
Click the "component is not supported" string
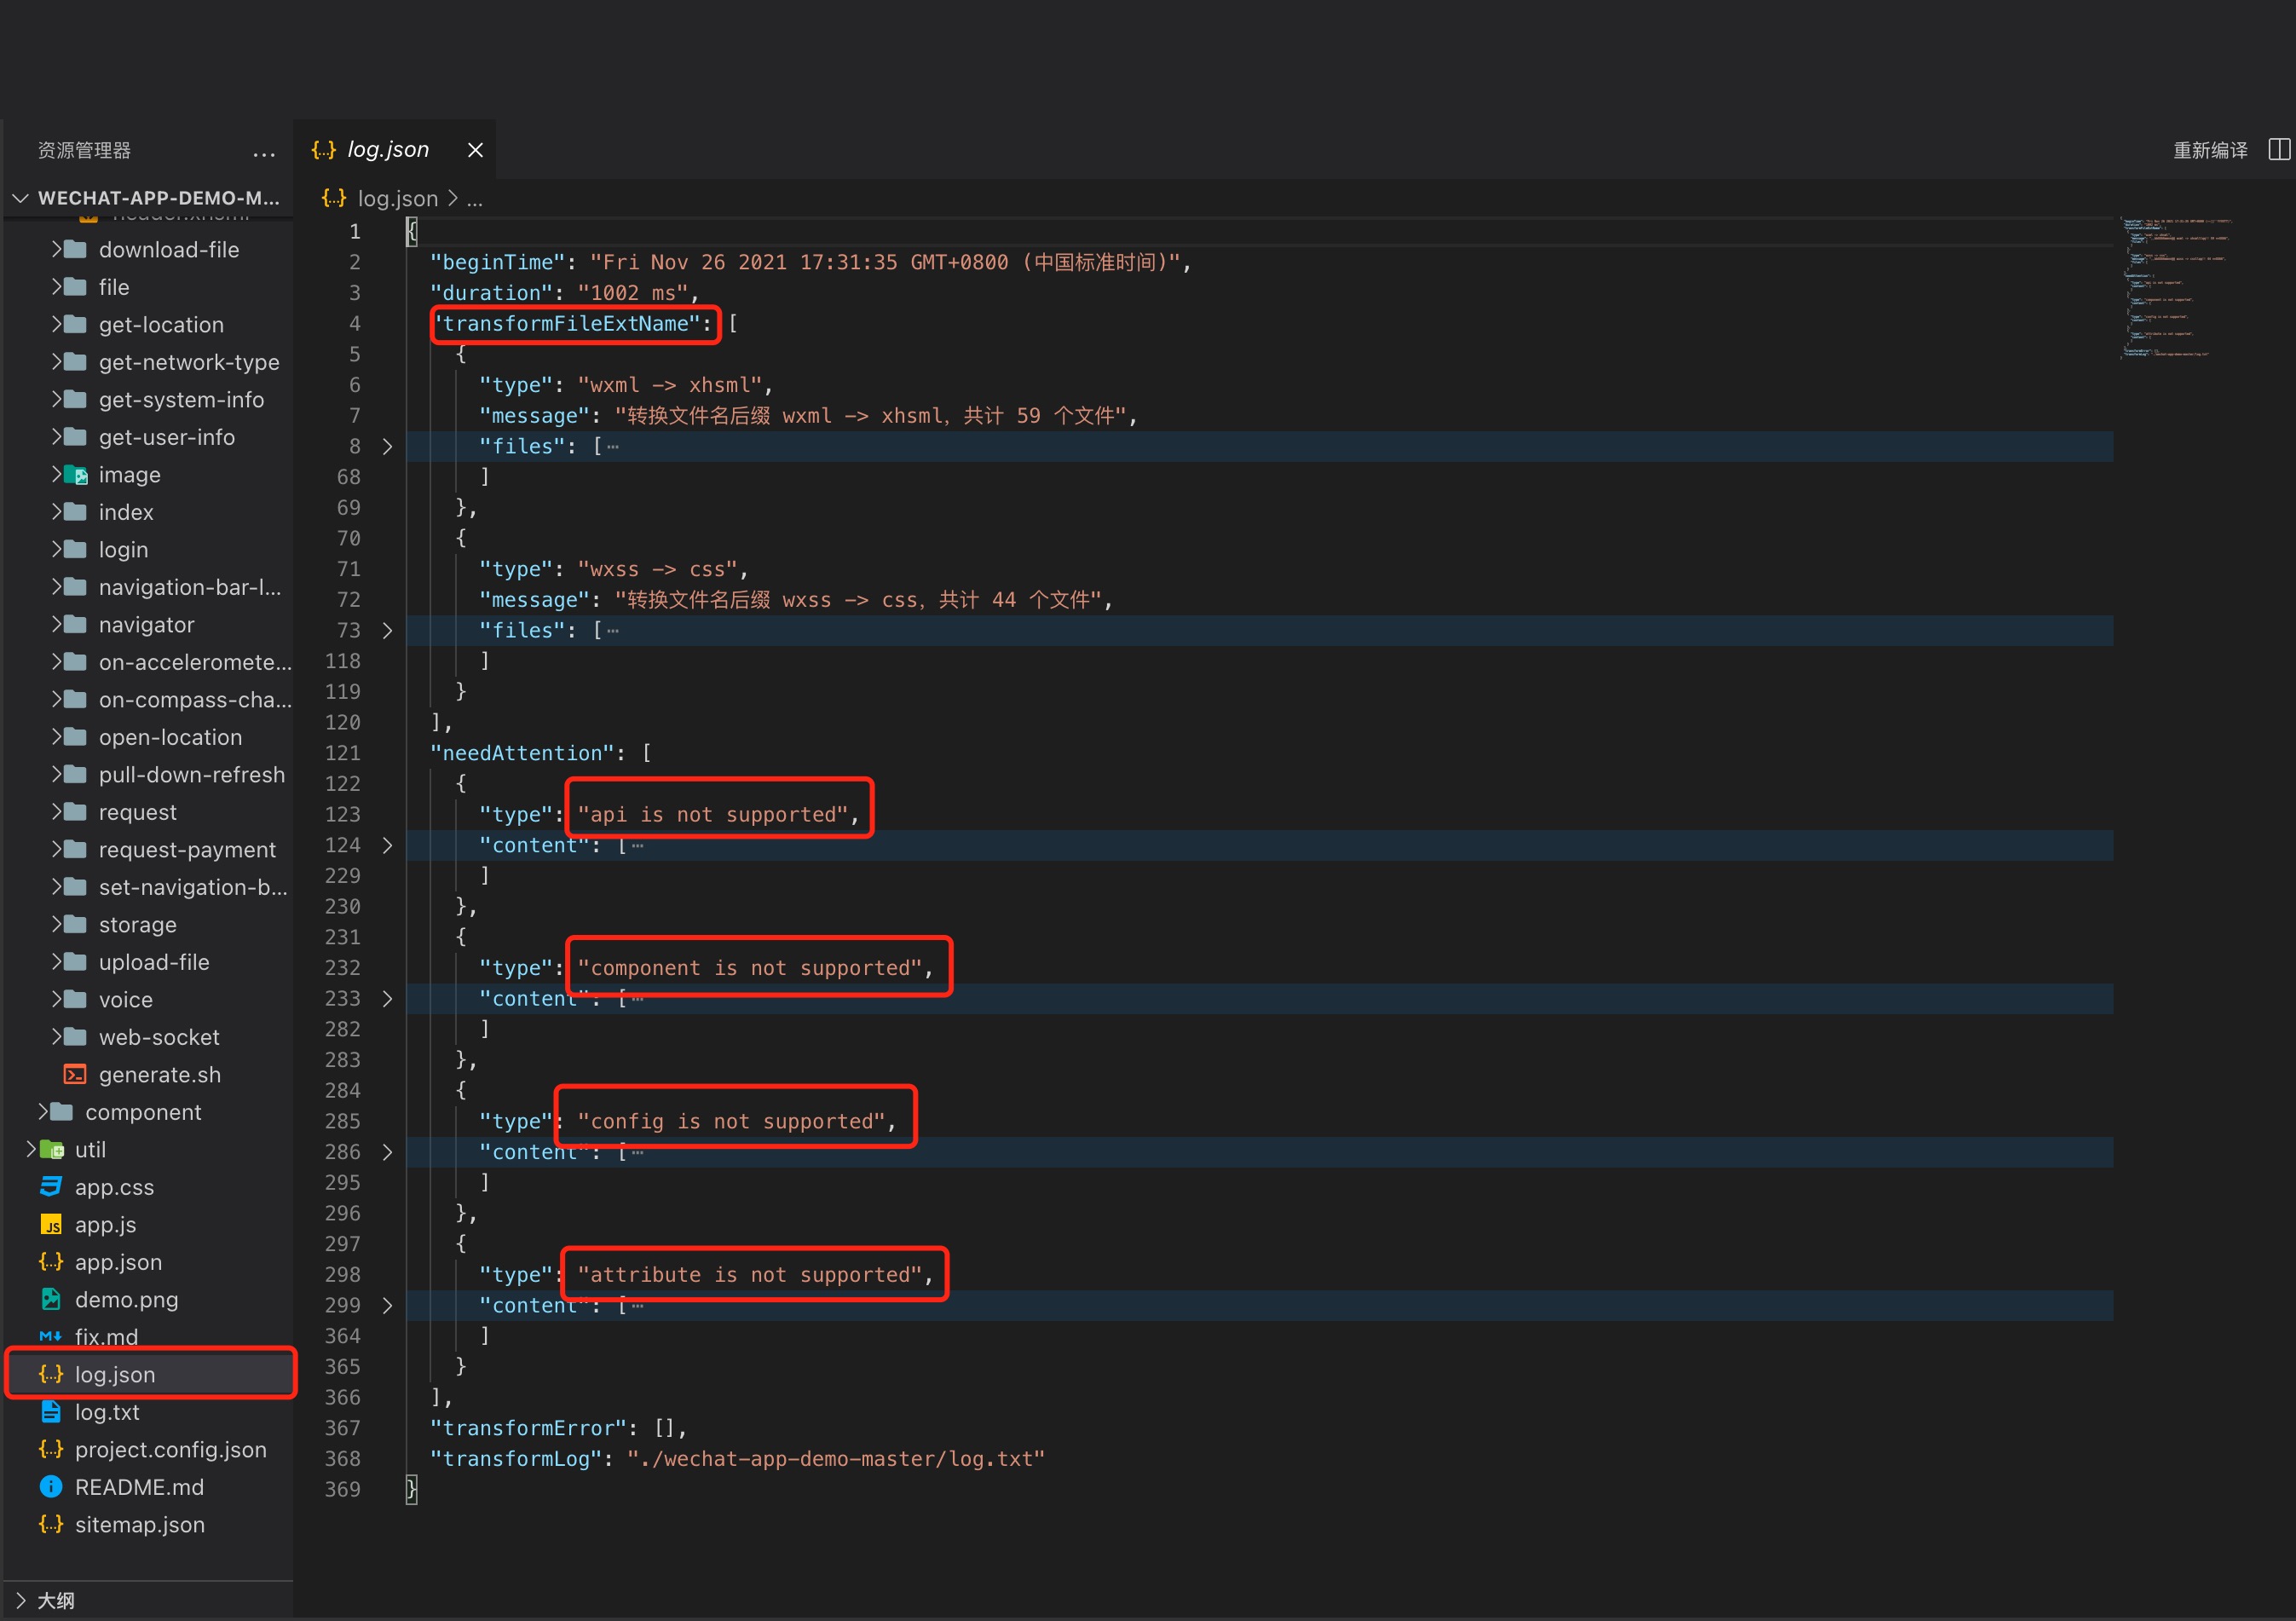click(749, 967)
